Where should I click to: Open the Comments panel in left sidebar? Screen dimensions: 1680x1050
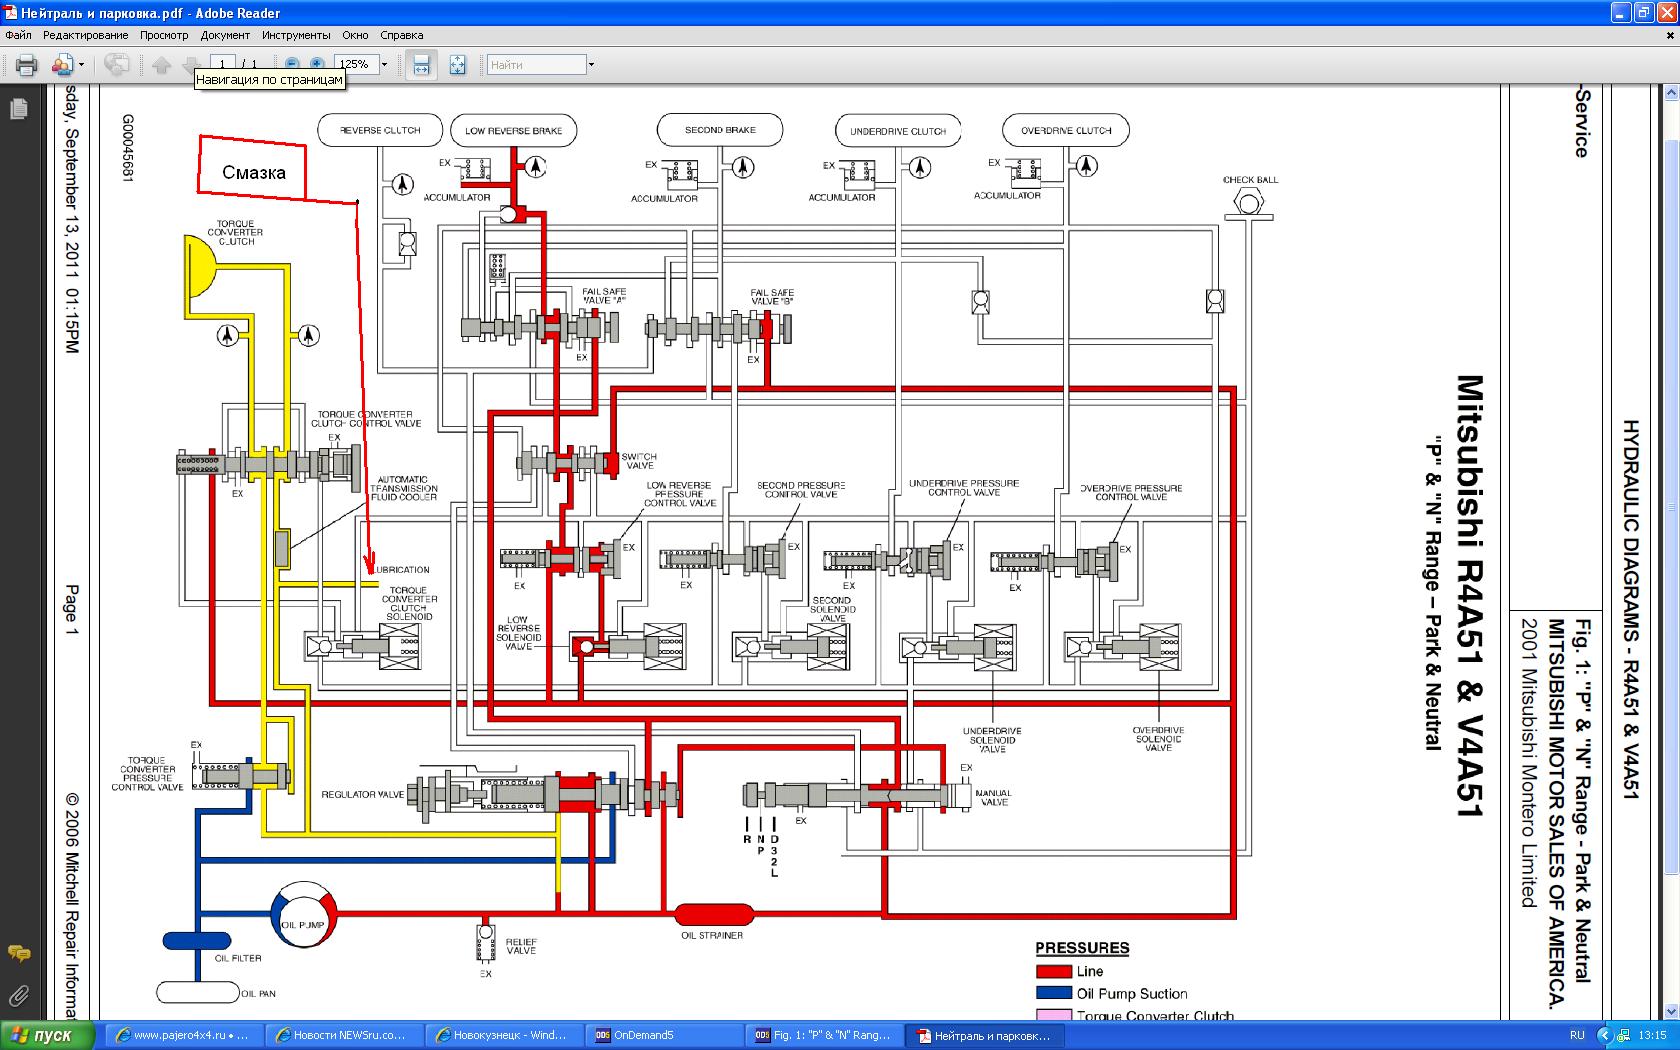18,953
